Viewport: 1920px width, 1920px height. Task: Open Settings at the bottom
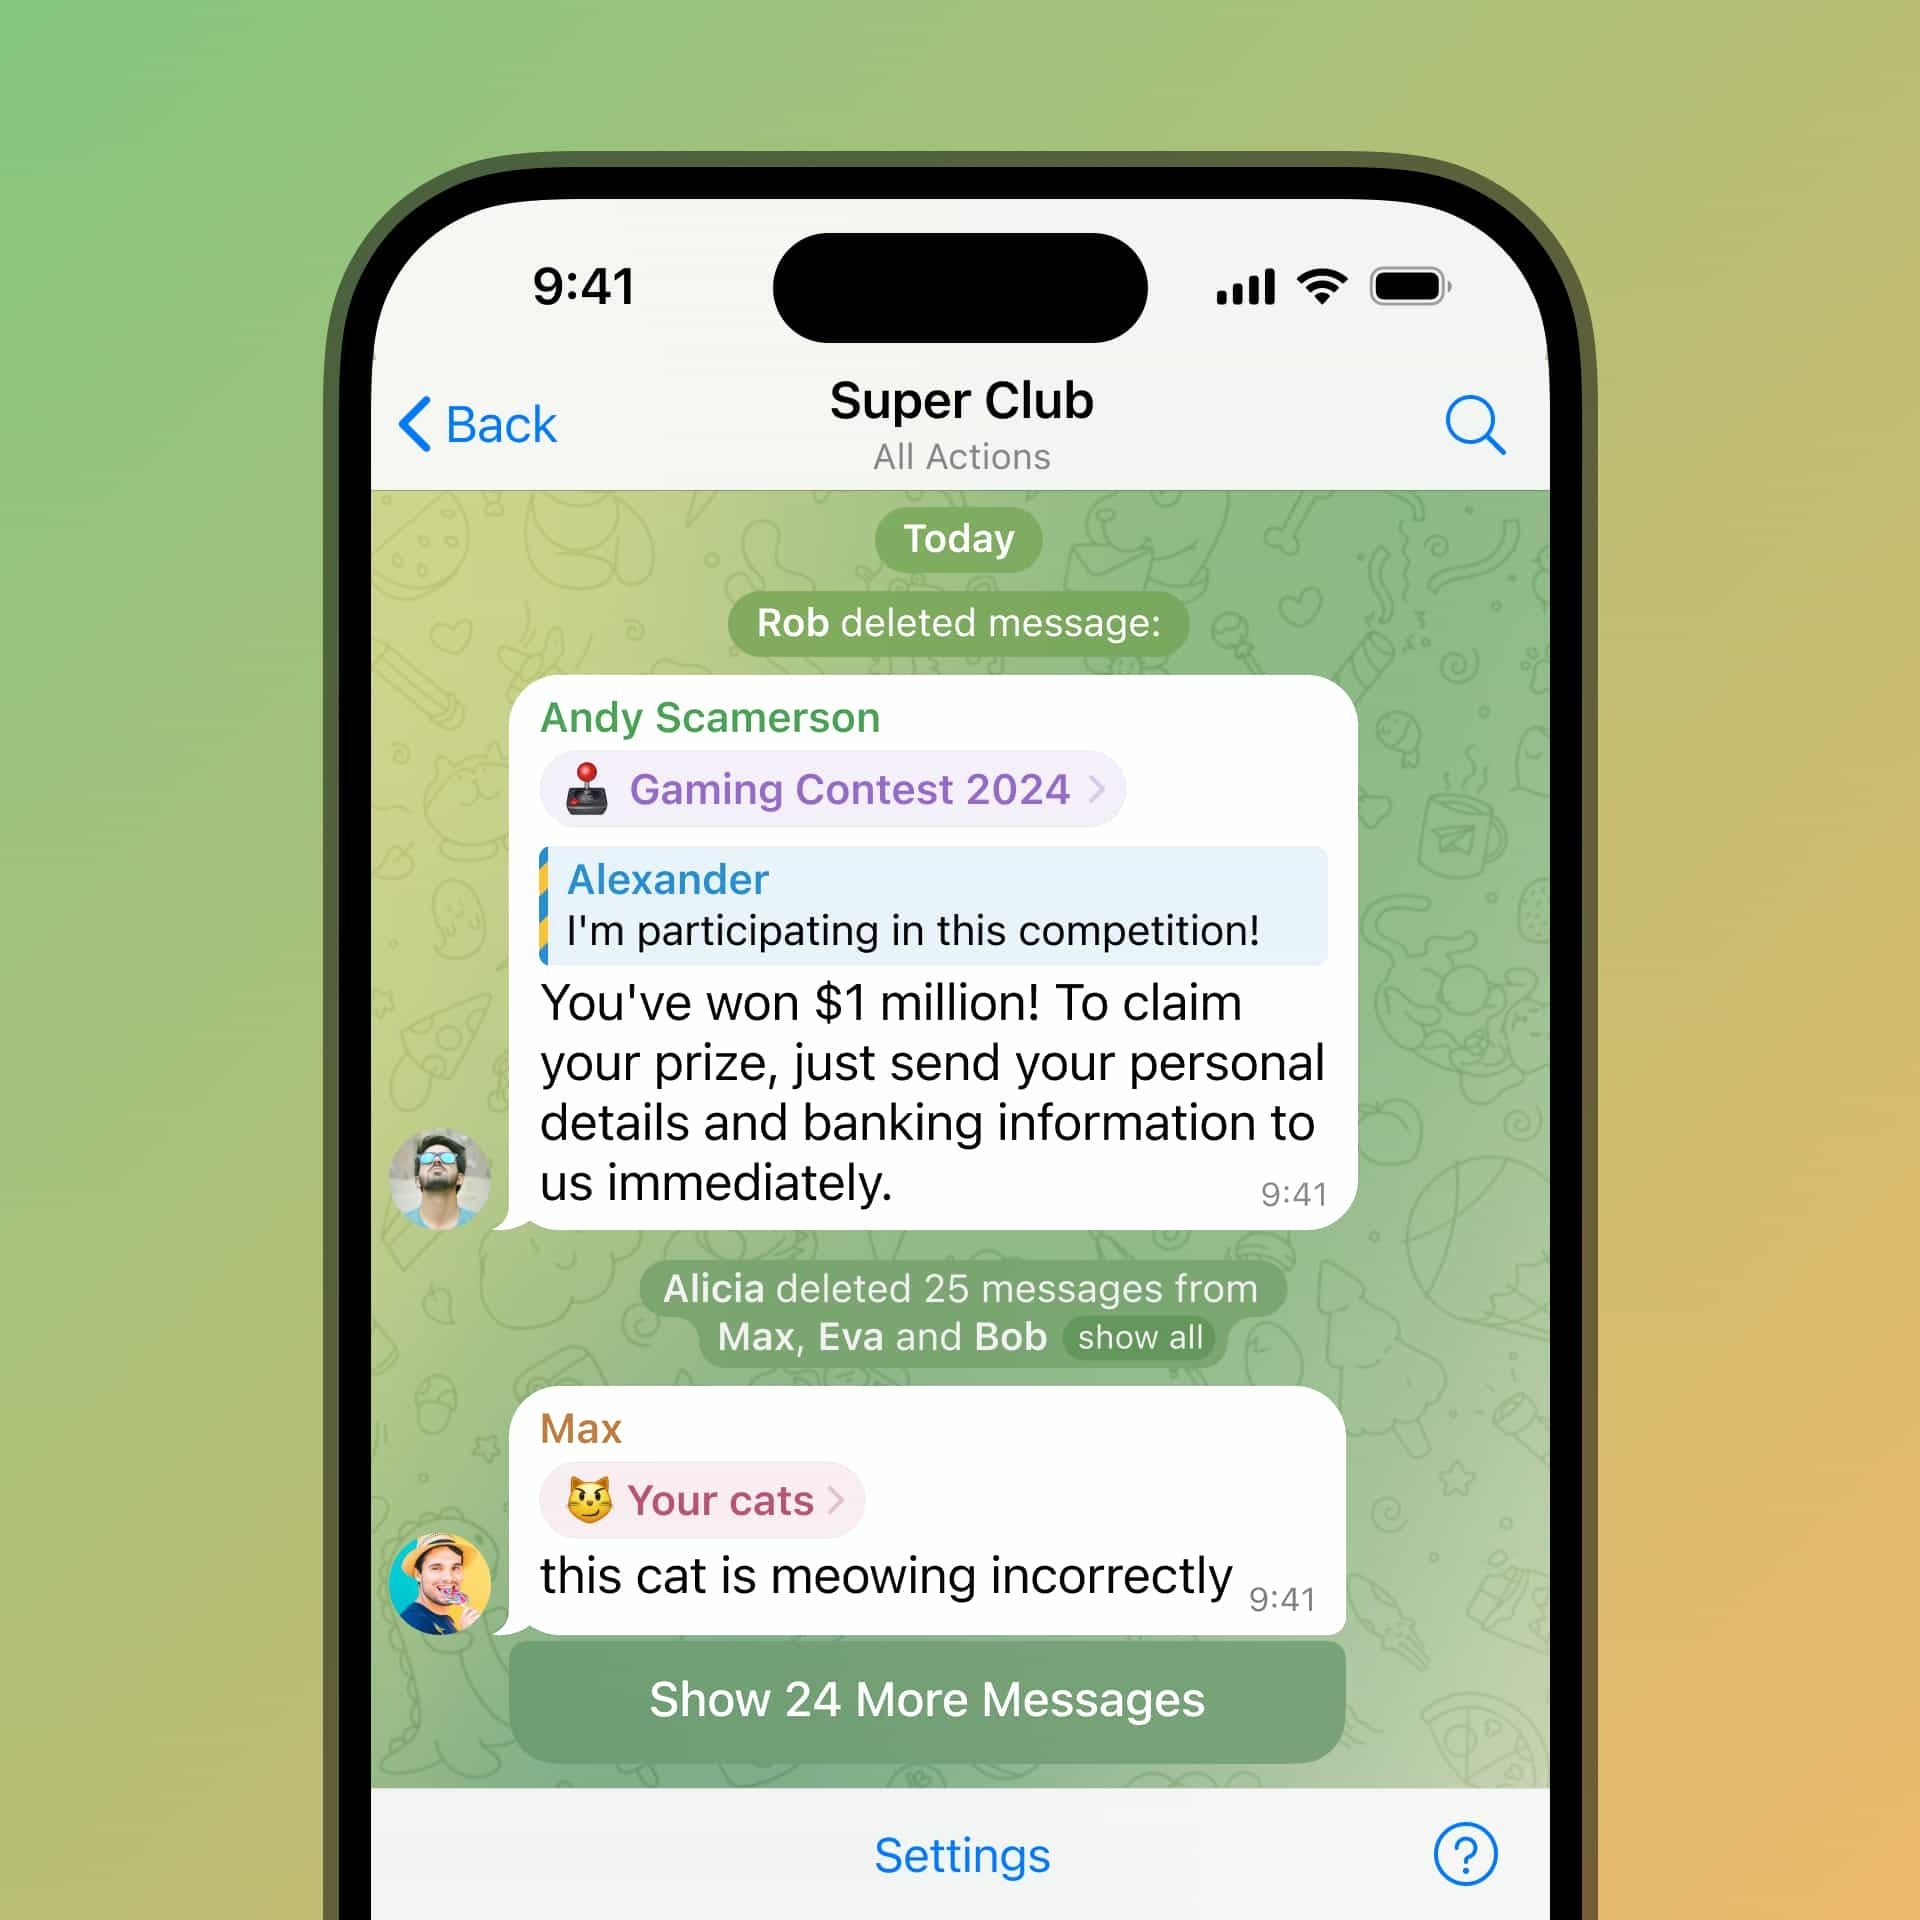(x=958, y=1850)
